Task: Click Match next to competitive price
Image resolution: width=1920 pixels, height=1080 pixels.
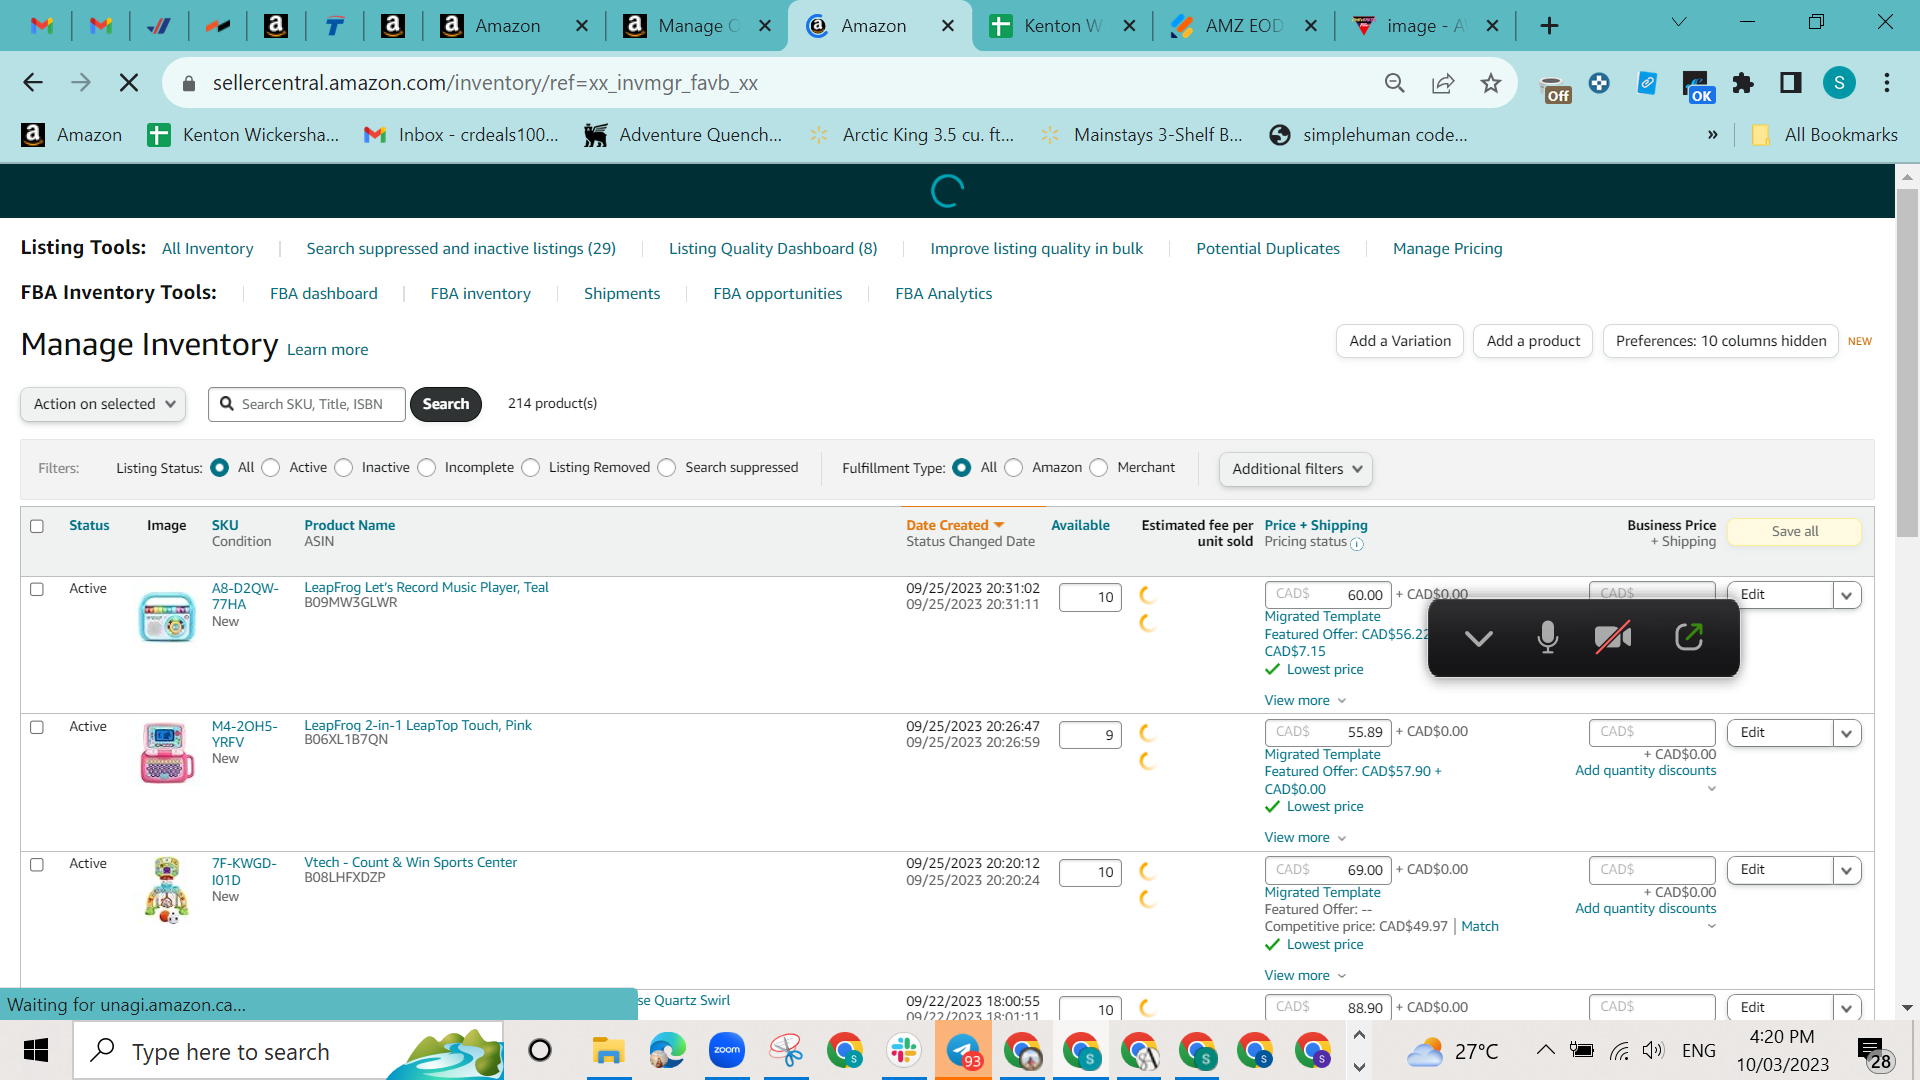Action: pos(1480,926)
